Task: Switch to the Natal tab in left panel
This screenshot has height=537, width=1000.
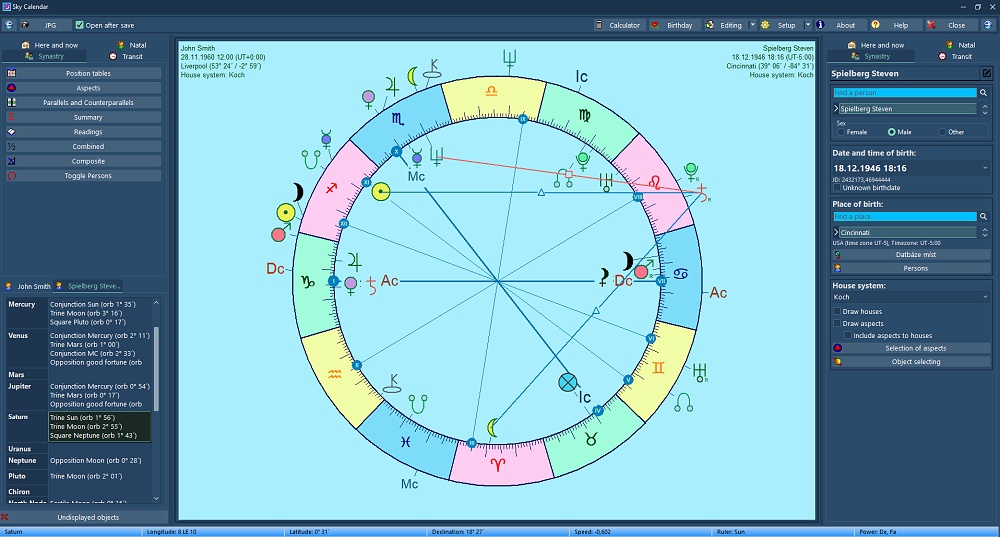Action: pos(131,45)
